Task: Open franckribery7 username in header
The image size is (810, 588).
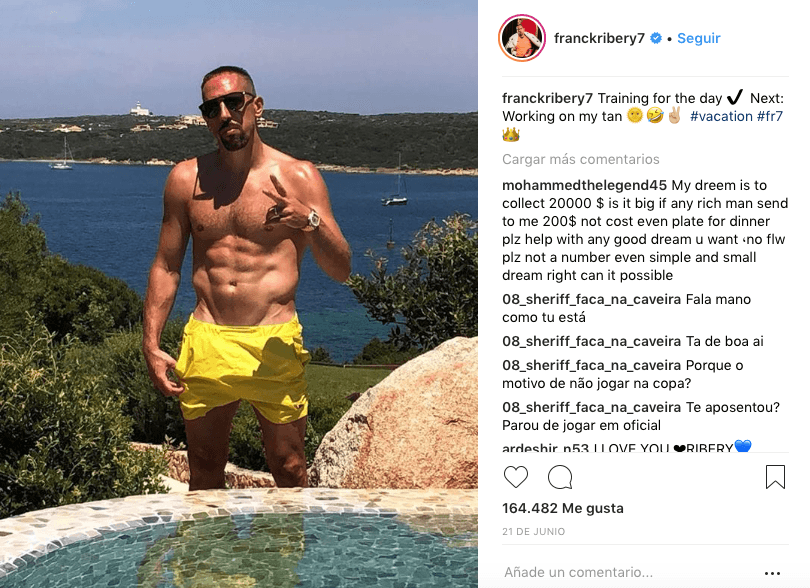Action: point(599,38)
